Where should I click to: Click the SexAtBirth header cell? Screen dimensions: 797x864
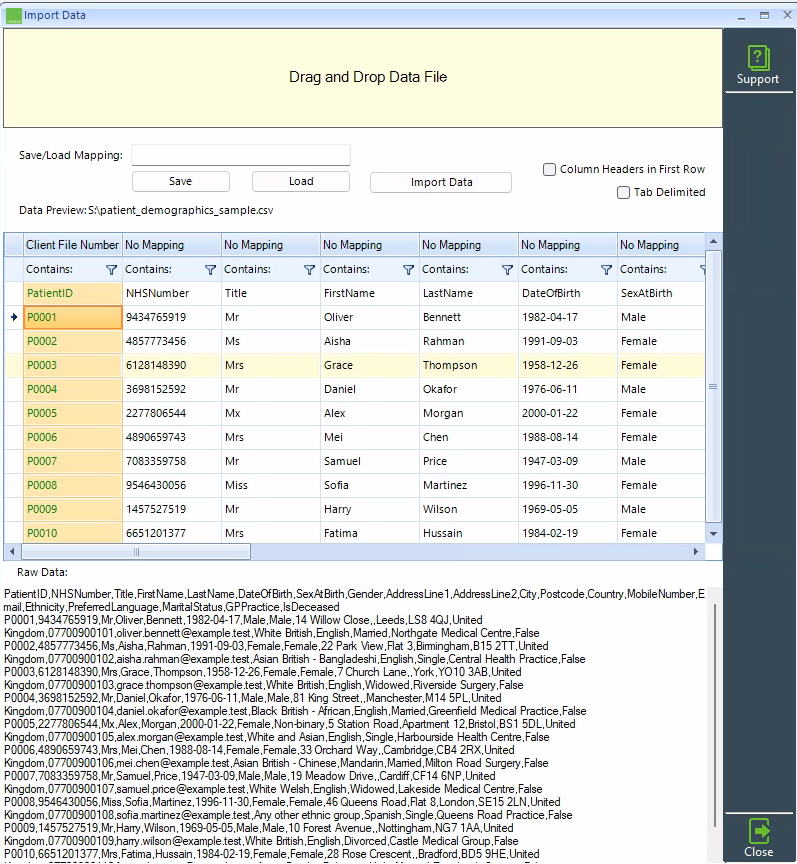point(661,293)
